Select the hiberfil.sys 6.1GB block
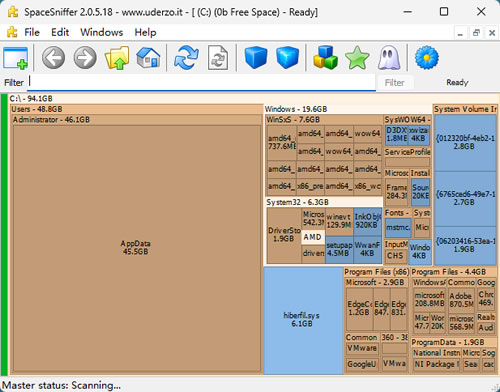This screenshot has width=500, height=392. (303, 321)
